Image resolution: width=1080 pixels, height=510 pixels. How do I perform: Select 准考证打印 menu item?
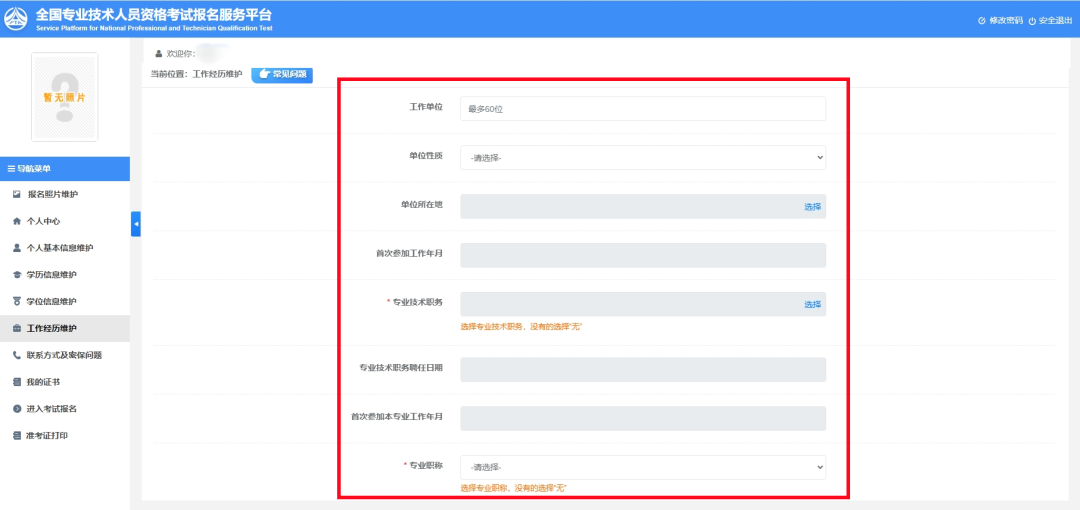click(47, 436)
